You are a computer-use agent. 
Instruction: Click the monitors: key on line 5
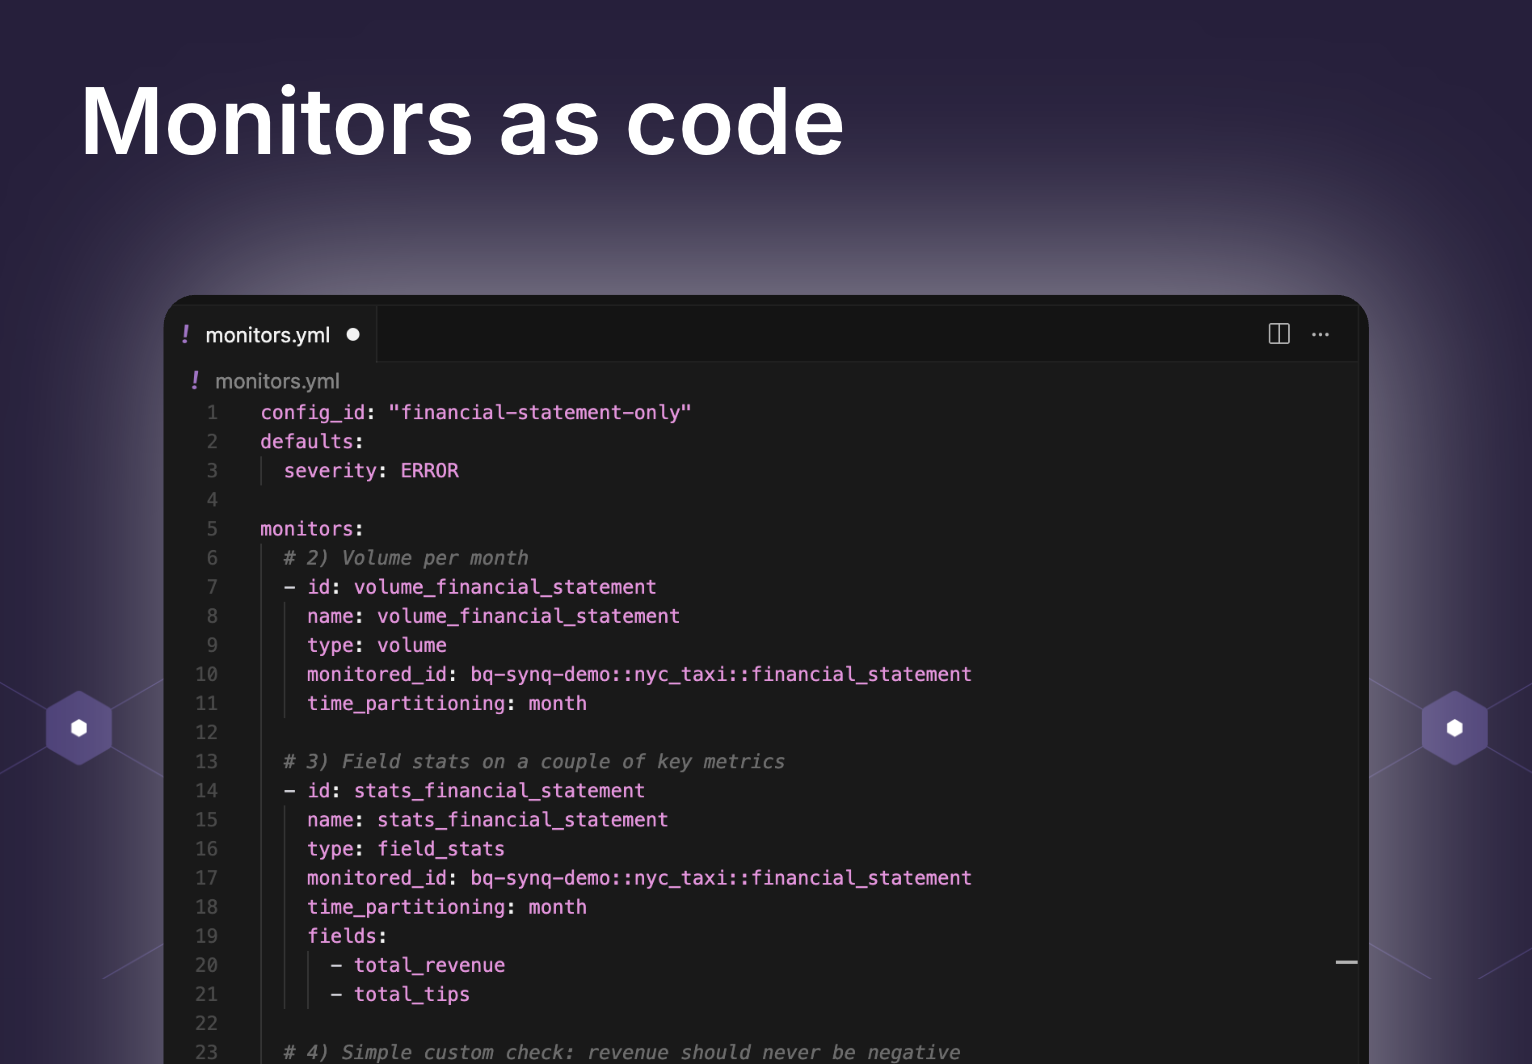click(312, 528)
